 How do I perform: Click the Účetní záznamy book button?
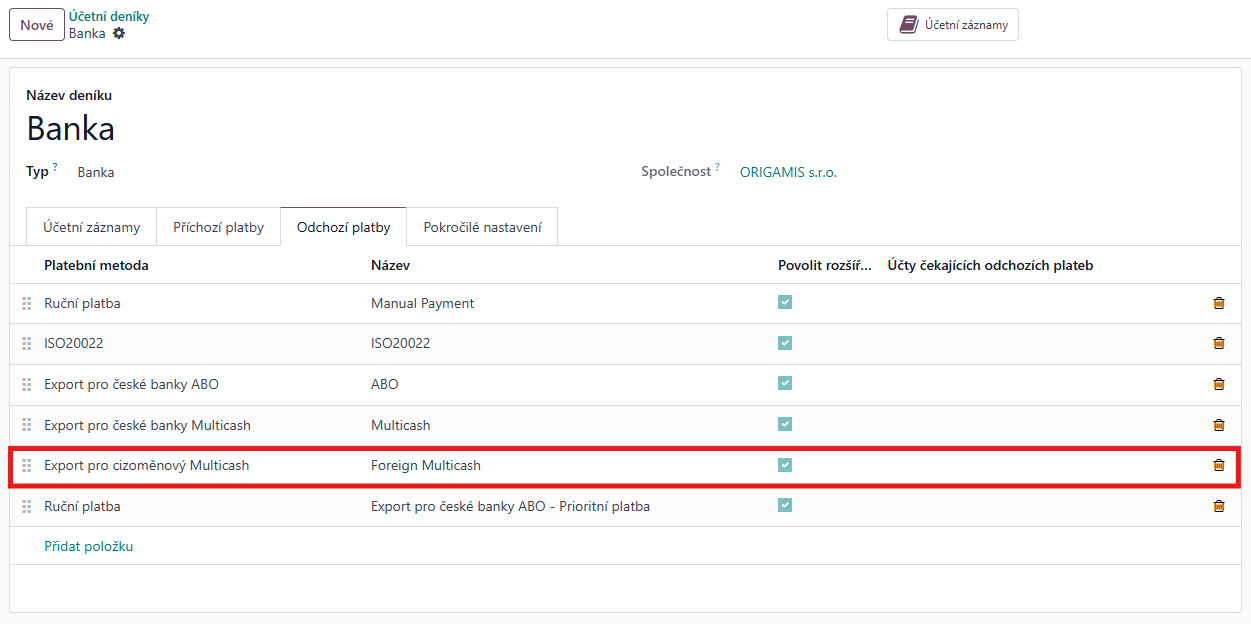pyautogui.click(x=952, y=25)
